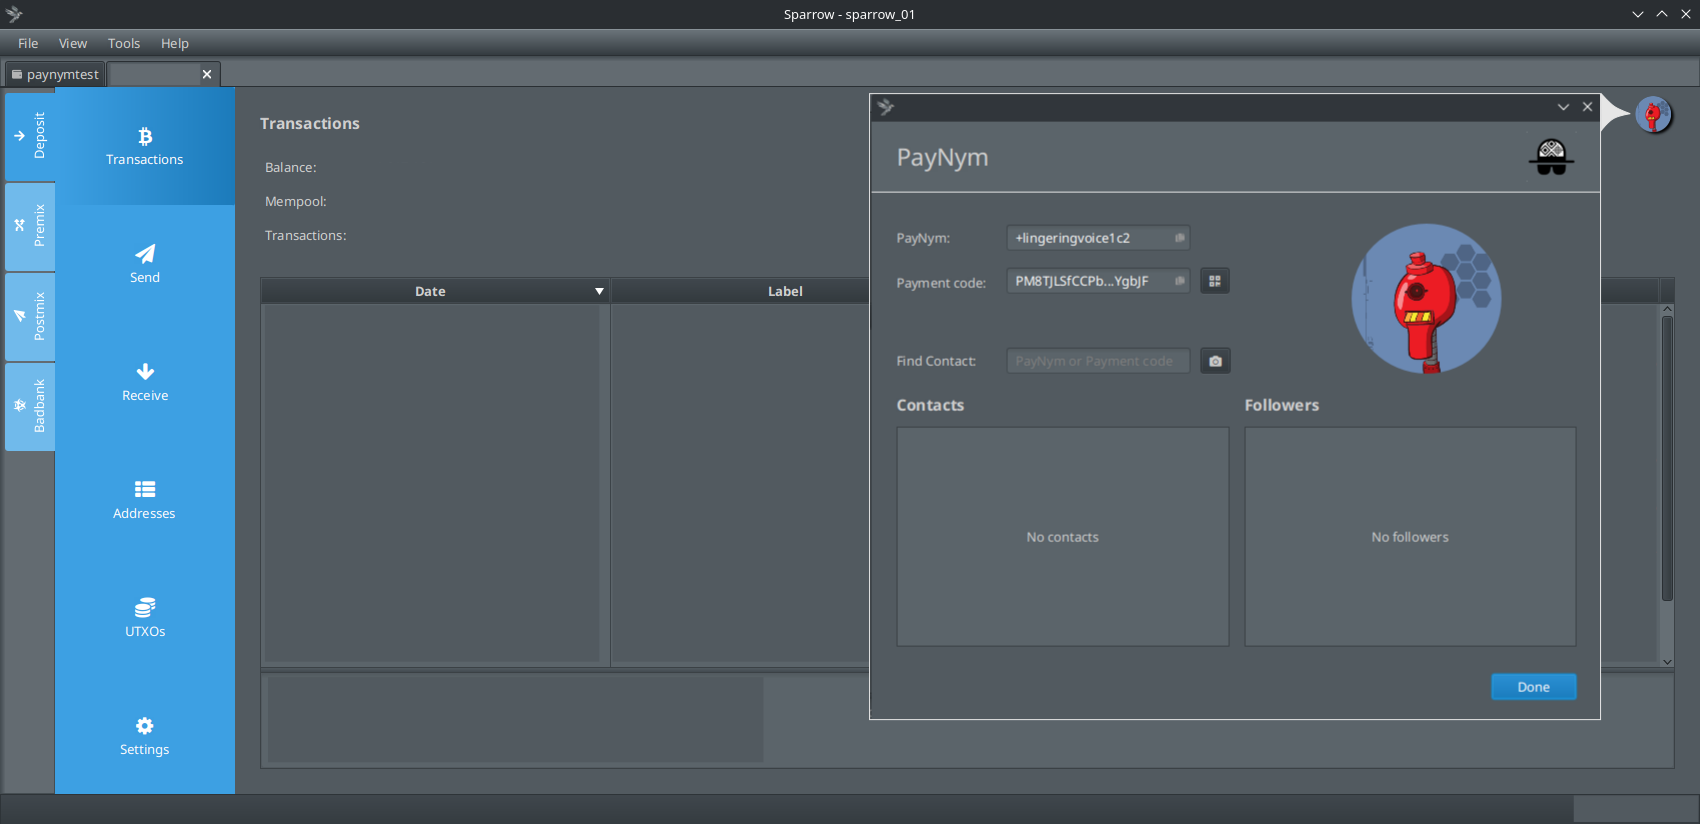Scan contact QR with camera button
Viewport: 1700px width, 824px height.
click(x=1215, y=361)
